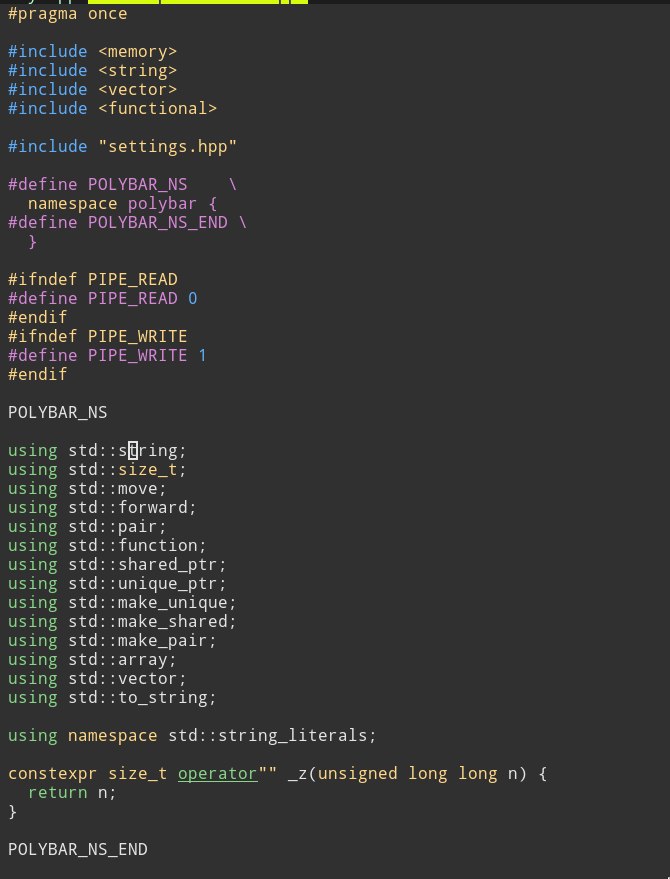Click the 'using std::to_string;' line
The height and width of the screenshot is (879, 670).
112,698
